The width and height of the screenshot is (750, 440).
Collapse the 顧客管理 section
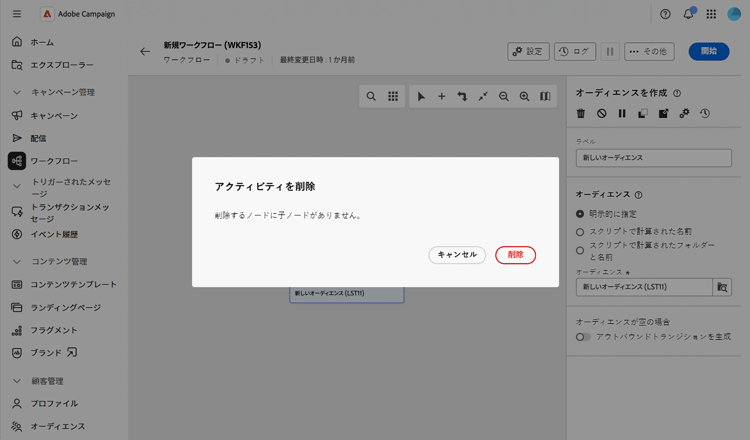(17, 381)
